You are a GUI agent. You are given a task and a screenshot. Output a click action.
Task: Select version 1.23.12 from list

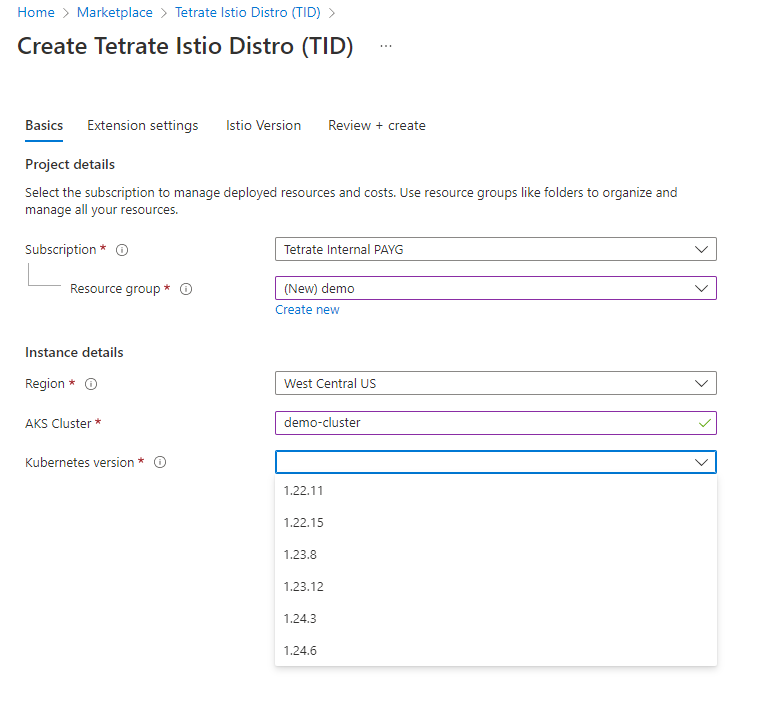click(304, 587)
